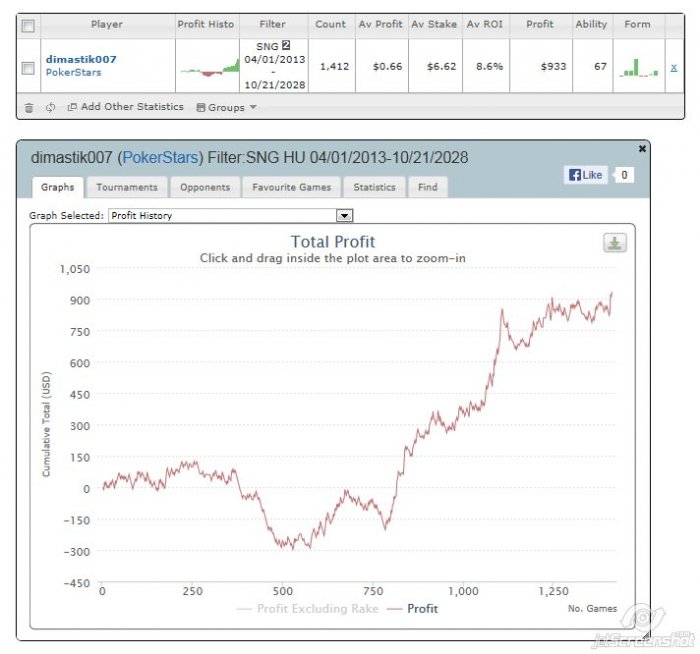700x654 pixels.
Task: Open dimastik007 player link
Action: coord(81,59)
